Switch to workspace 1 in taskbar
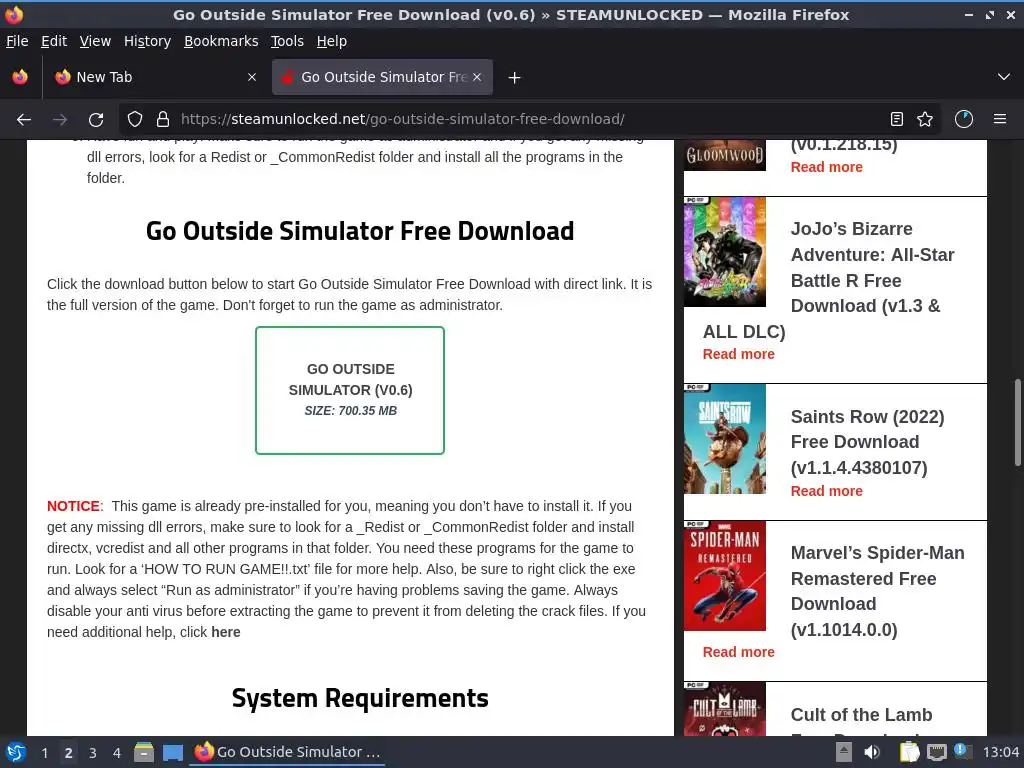 click(x=44, y=753)
